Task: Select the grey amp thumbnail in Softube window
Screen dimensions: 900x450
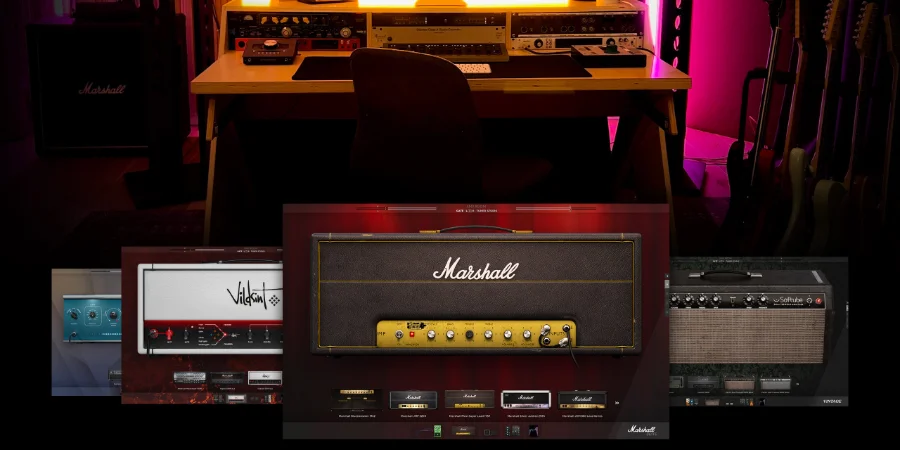Action: pos(775,385)
